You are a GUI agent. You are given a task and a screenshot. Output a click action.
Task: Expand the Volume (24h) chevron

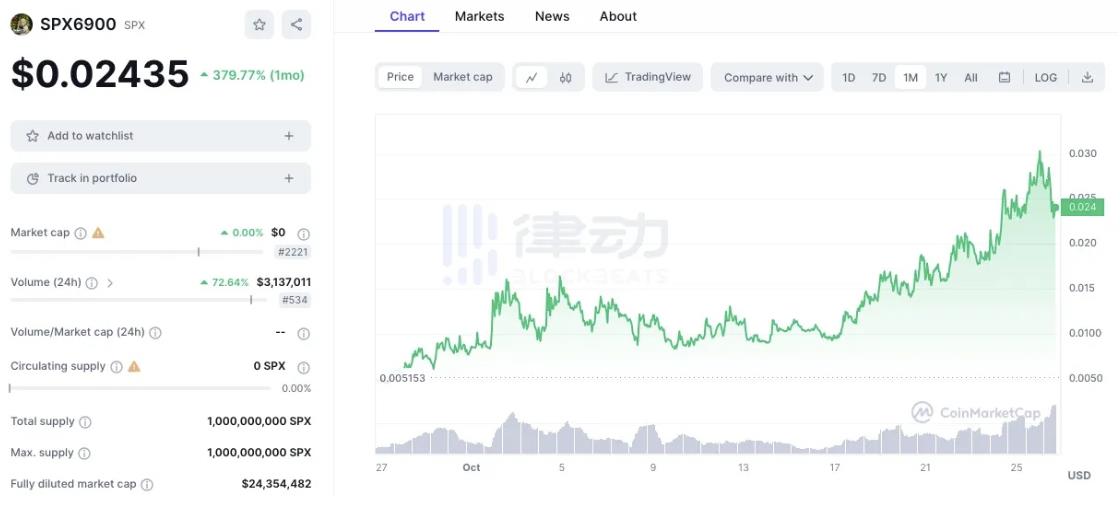point(110,283)
